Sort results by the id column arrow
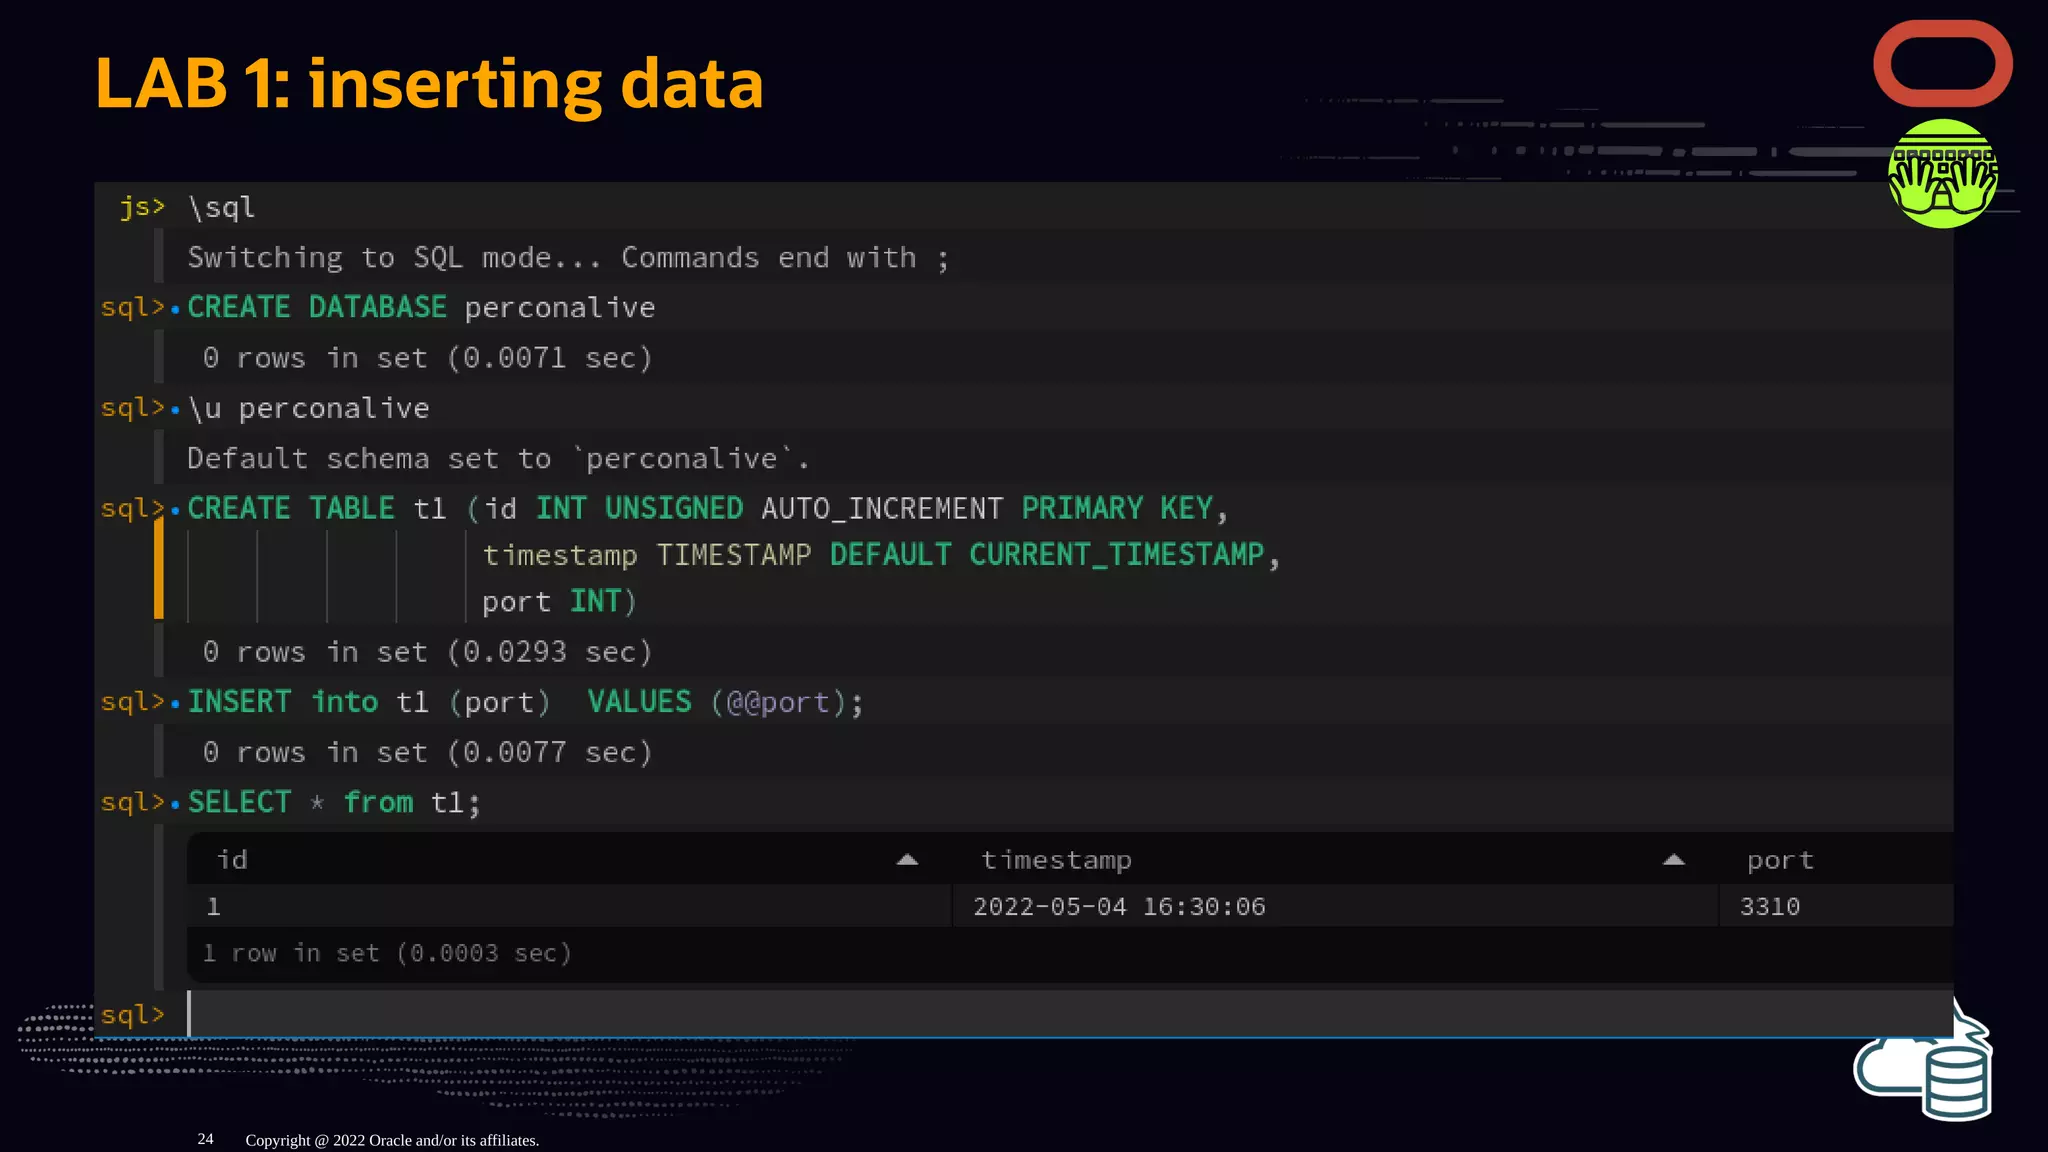 click(x=907, y=860)
